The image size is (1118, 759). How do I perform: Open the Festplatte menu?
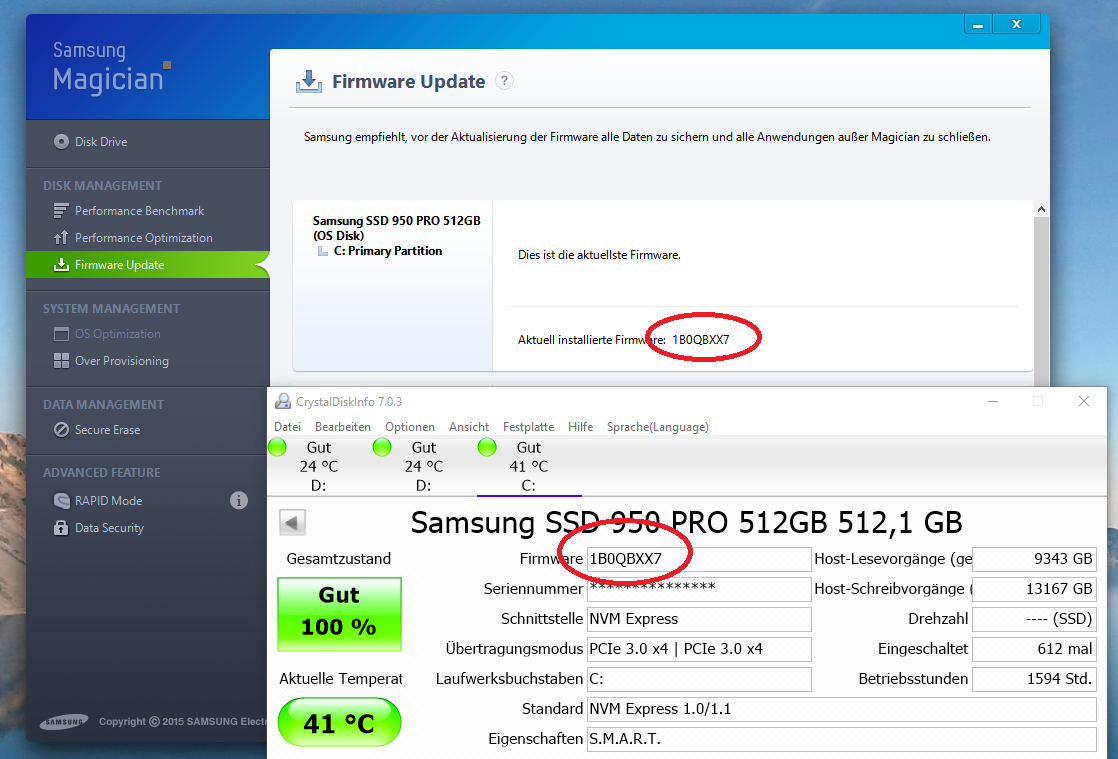[528, 427]
